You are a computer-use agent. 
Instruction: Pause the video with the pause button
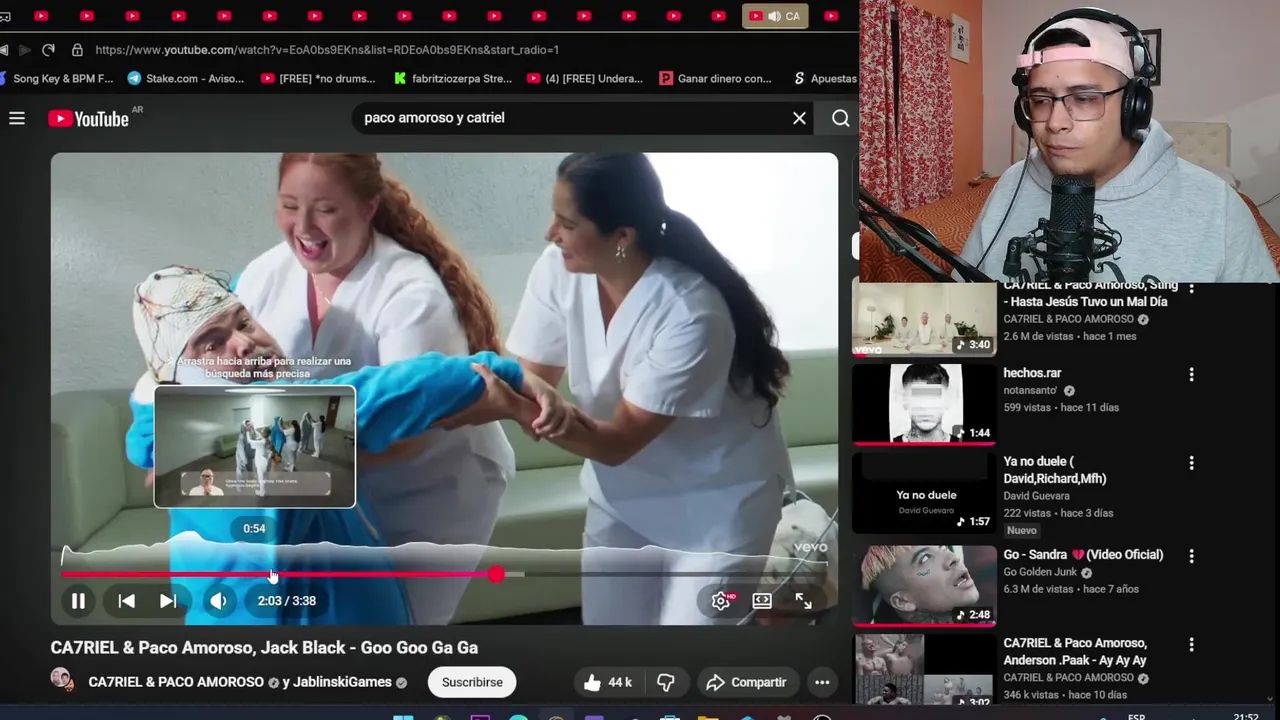point(78,601)
